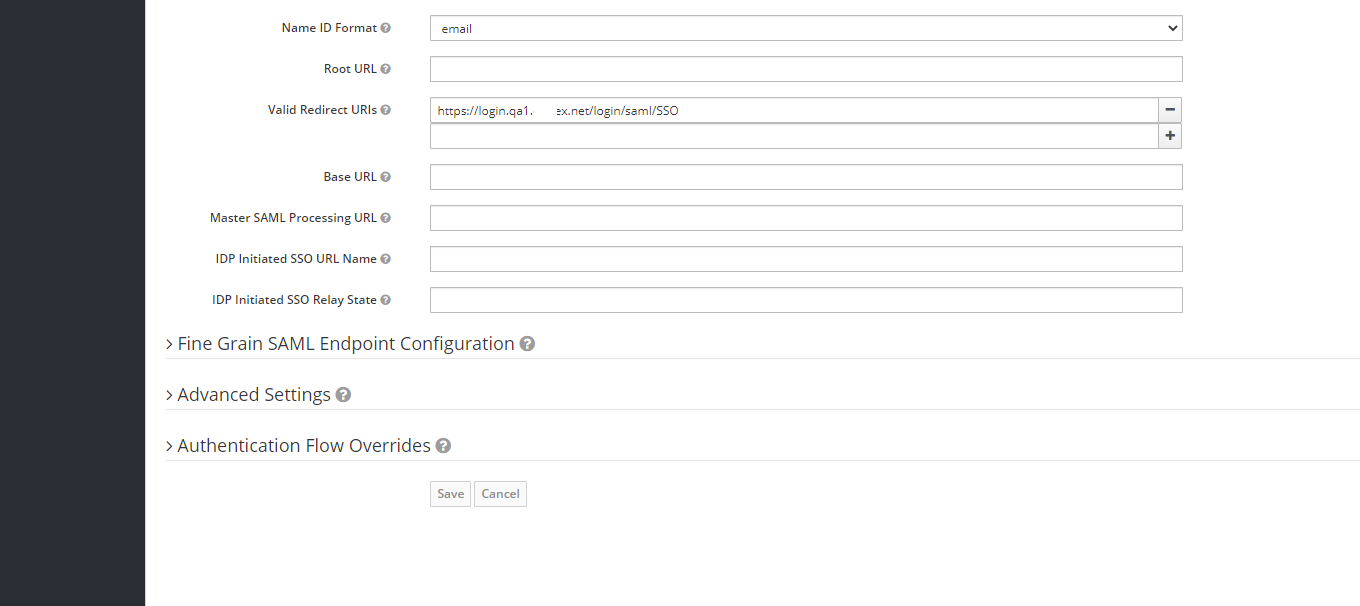This screenshot has height=606, width=1360.
Task: Click the Valid Redirect URIs help icon
Action: point(387,109)
